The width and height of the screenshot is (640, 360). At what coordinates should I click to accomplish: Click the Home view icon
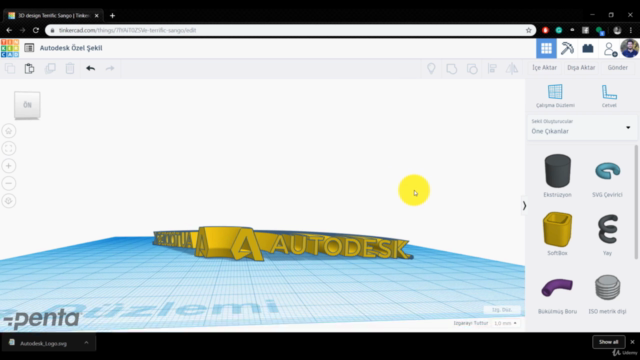point(9,131)
